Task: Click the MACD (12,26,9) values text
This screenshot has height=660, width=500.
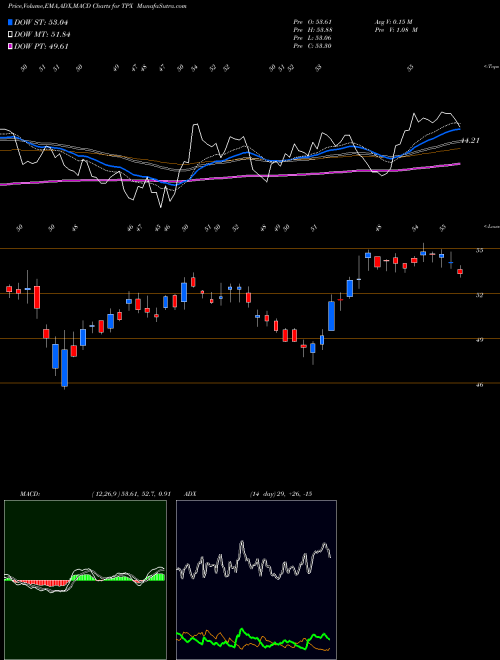Action: coord(131,494)
